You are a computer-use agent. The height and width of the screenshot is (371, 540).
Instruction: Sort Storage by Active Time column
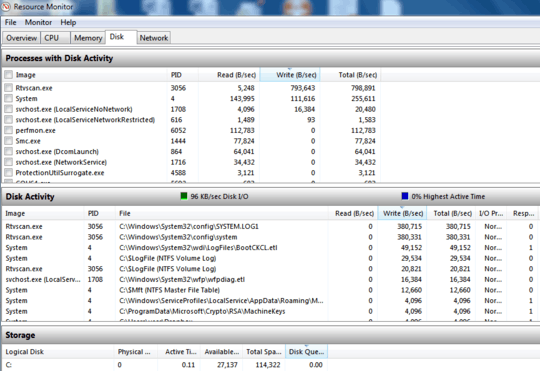[179, 352]
